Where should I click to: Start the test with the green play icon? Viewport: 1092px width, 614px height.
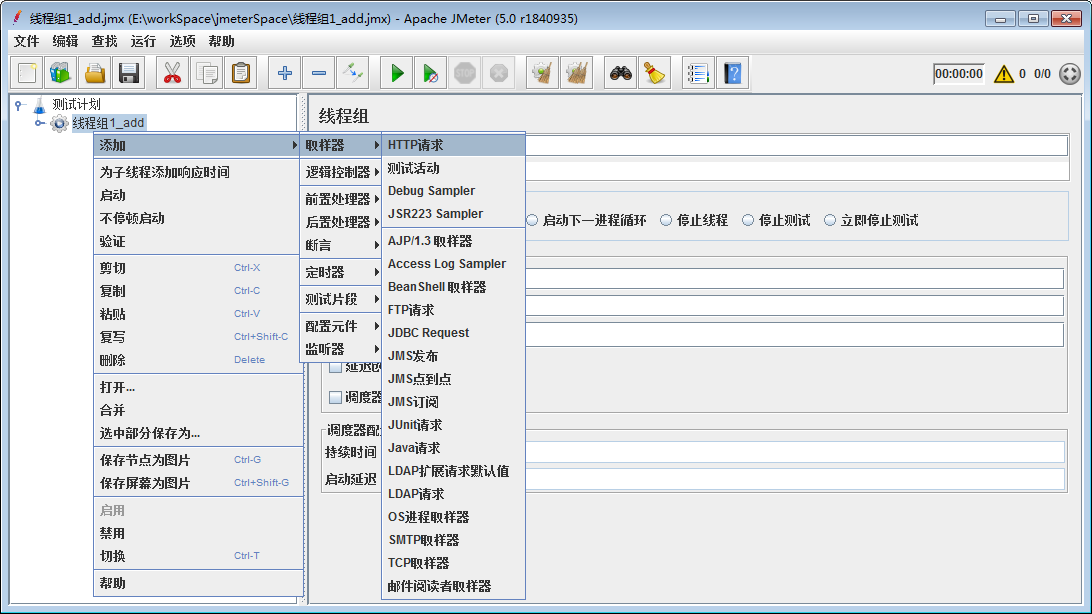397,73
